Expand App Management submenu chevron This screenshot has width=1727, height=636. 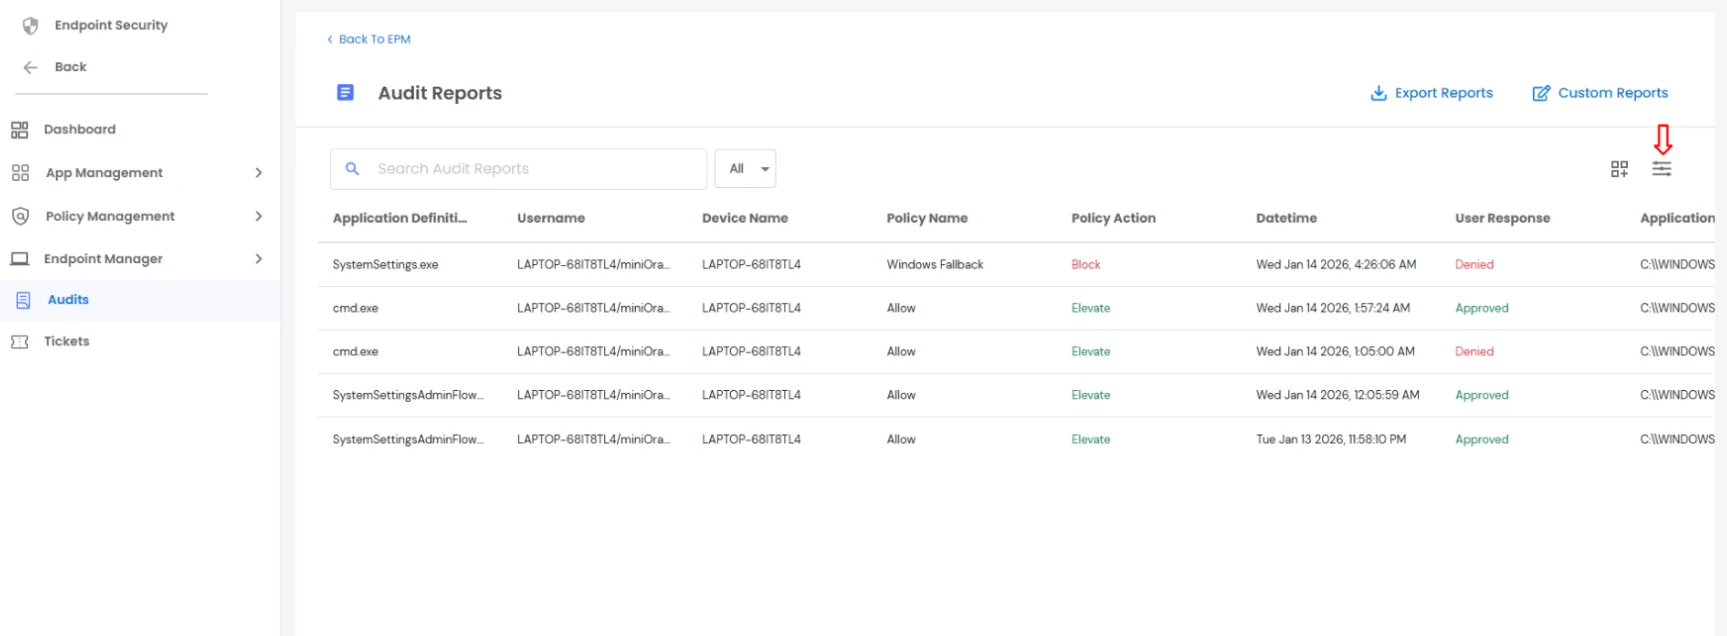[x=259, y=173]
